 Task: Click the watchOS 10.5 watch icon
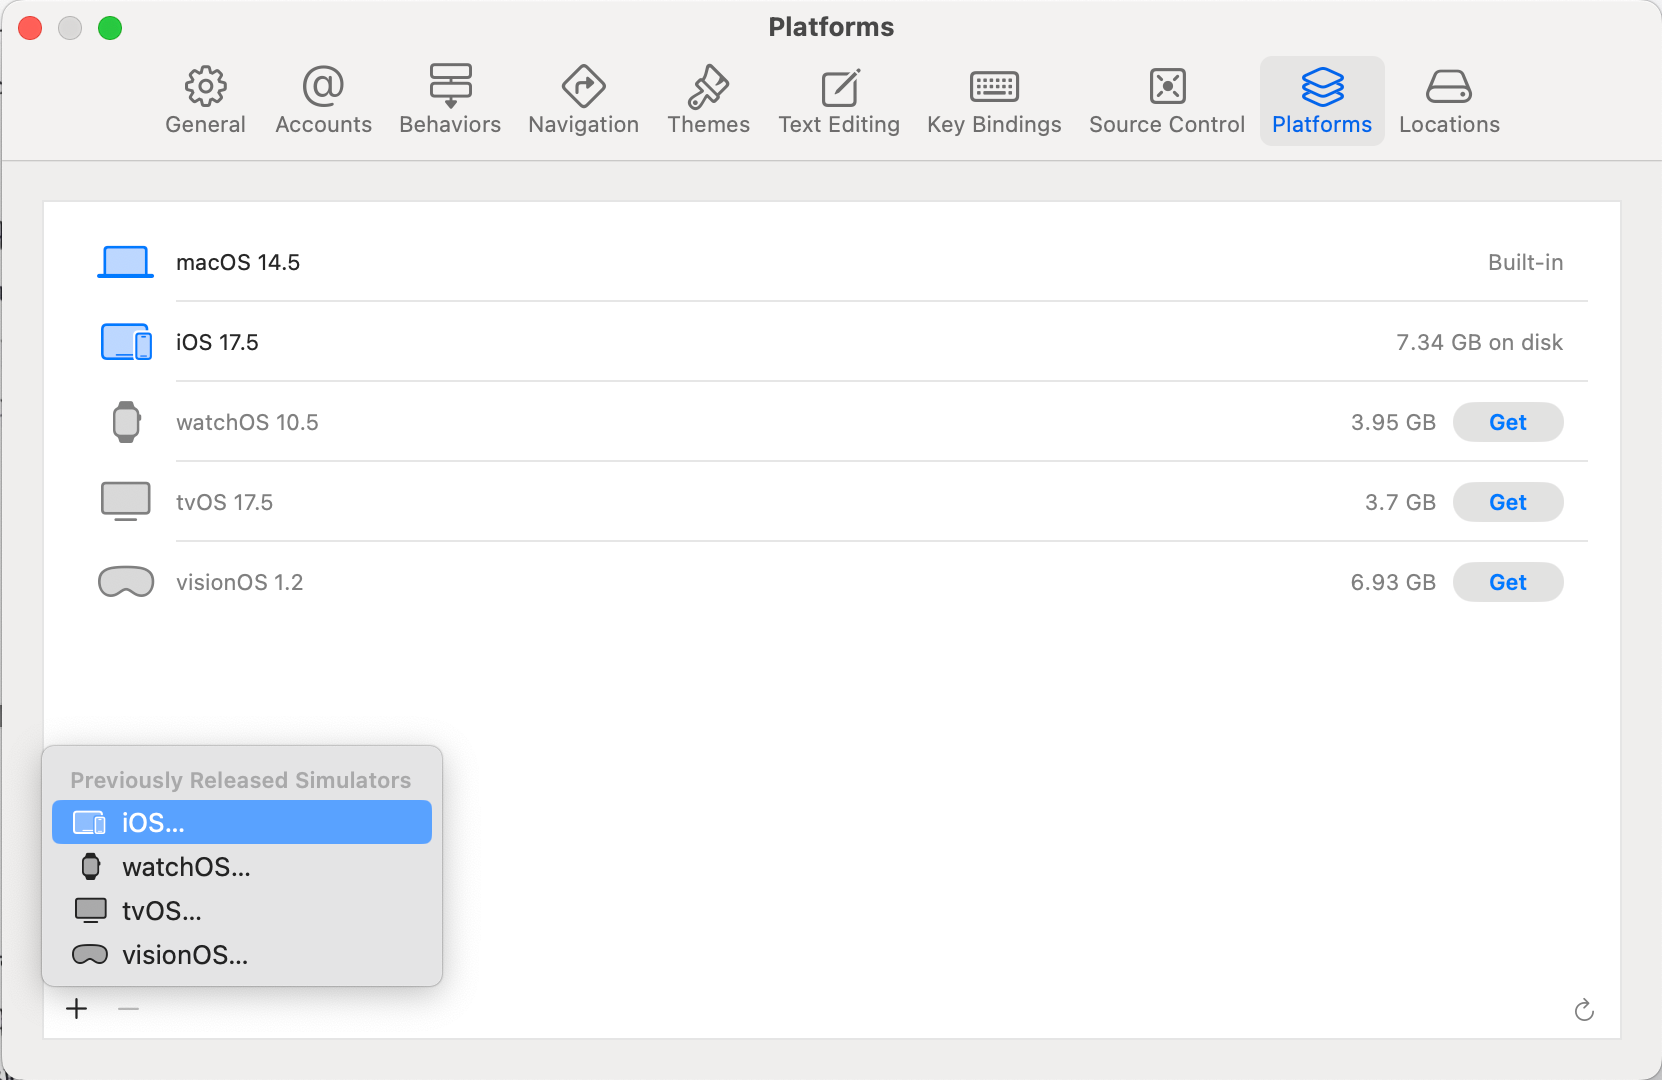[x=126, y=422]
